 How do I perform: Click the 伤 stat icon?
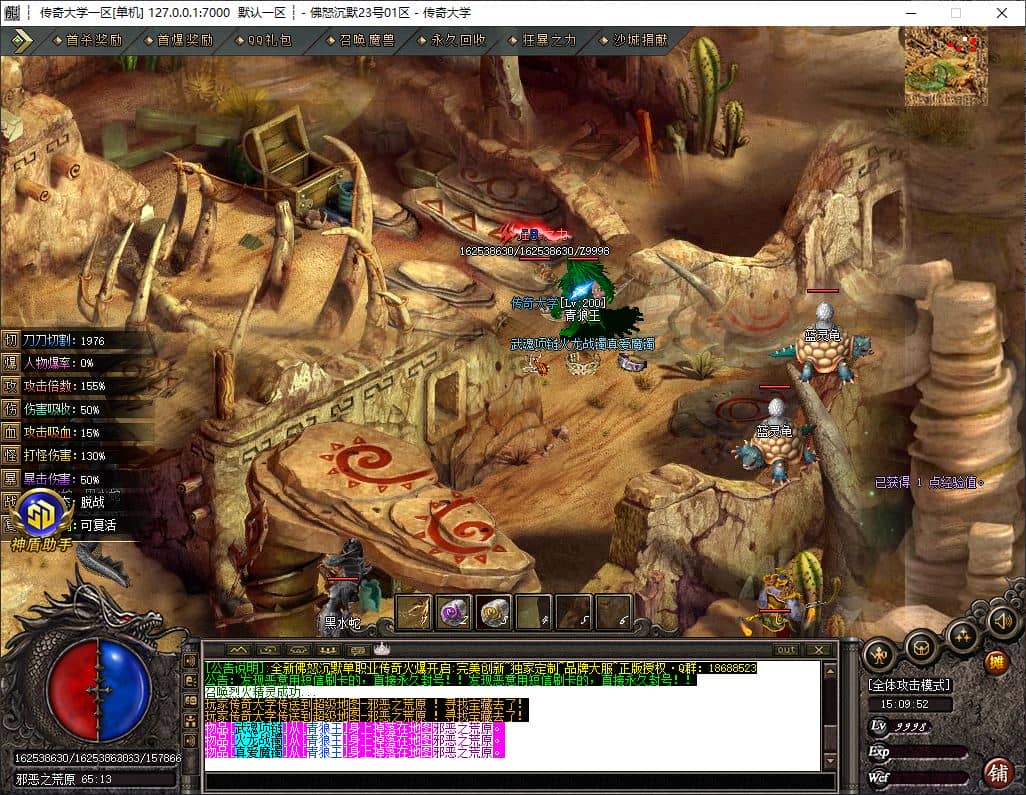(x=10, y=410)
